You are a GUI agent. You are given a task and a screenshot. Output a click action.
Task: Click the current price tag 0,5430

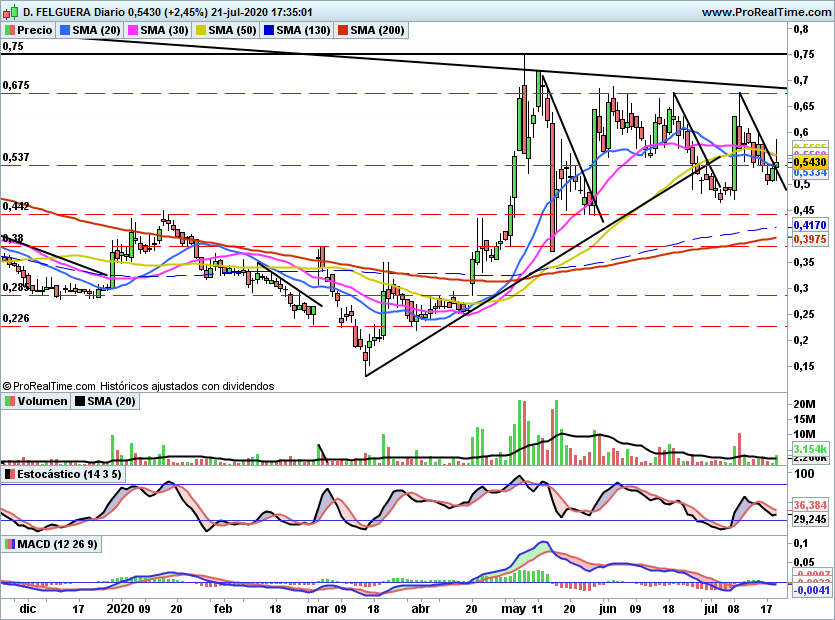[x=810, y=162]
